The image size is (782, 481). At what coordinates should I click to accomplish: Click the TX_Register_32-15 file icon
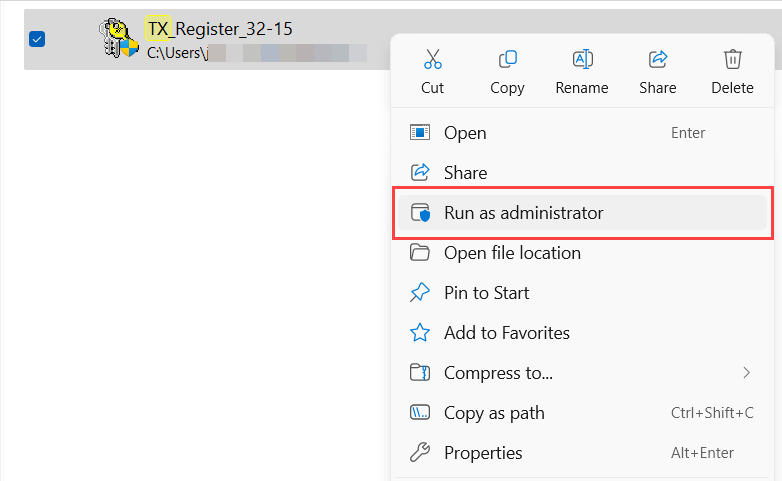tap(117, 40)
